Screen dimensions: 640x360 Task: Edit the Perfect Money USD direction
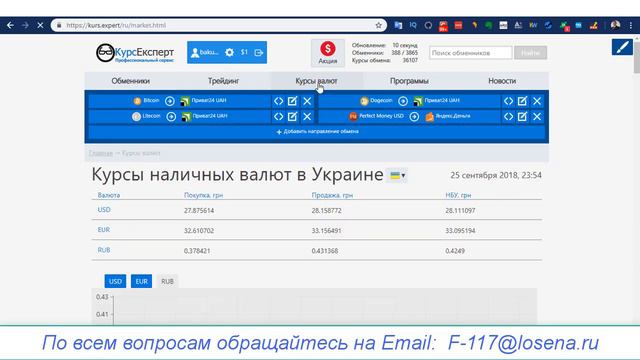pos(522,117)
